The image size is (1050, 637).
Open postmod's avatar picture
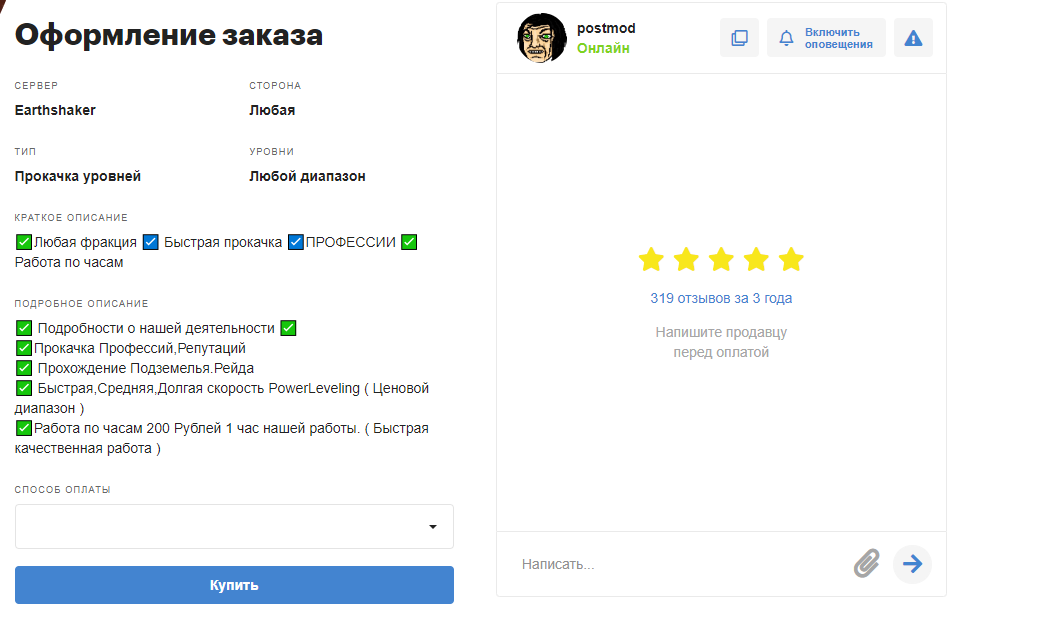[x=542, y=38]
